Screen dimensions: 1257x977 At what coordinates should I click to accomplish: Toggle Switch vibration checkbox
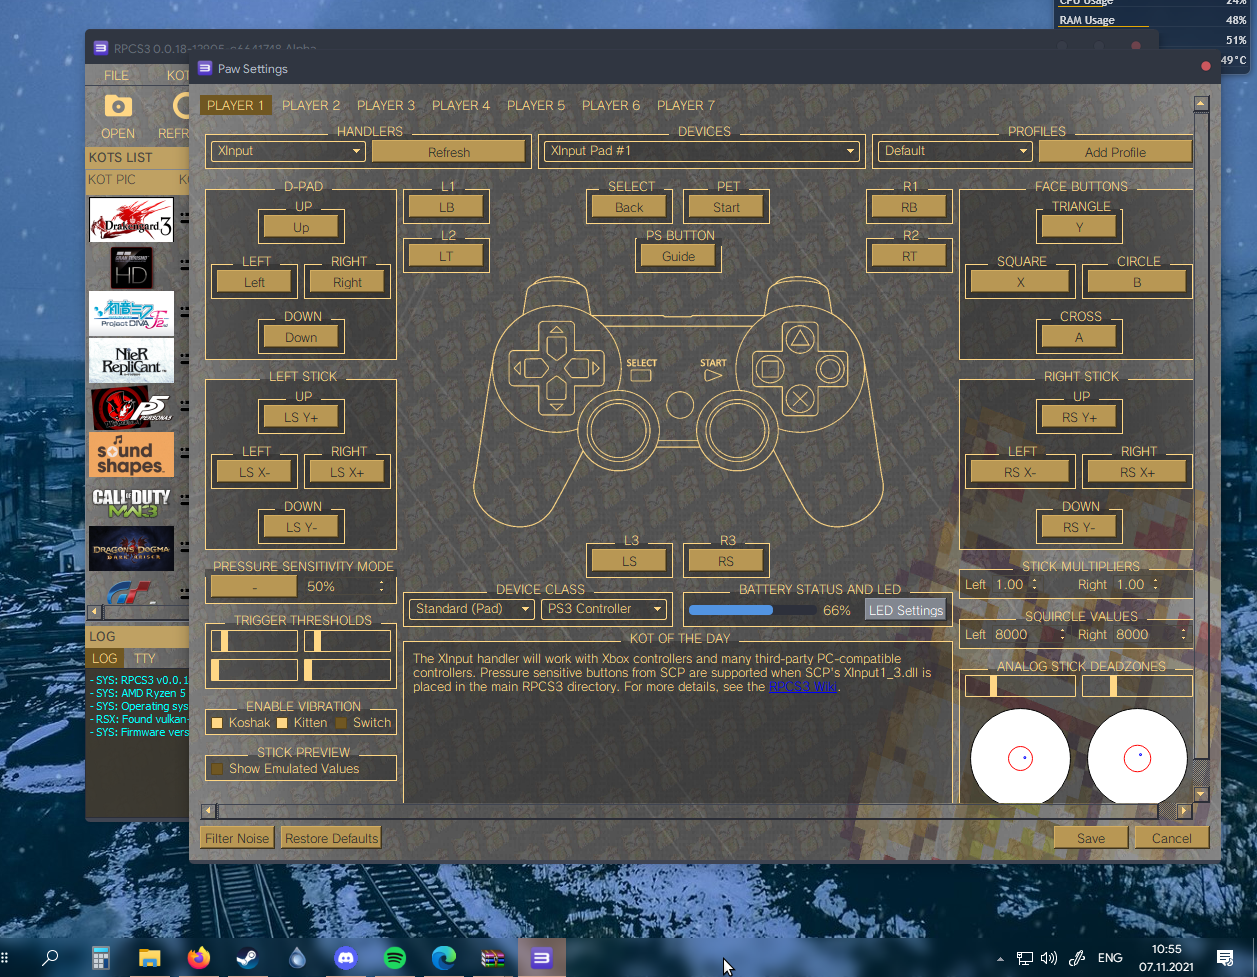tap(341, 723)
